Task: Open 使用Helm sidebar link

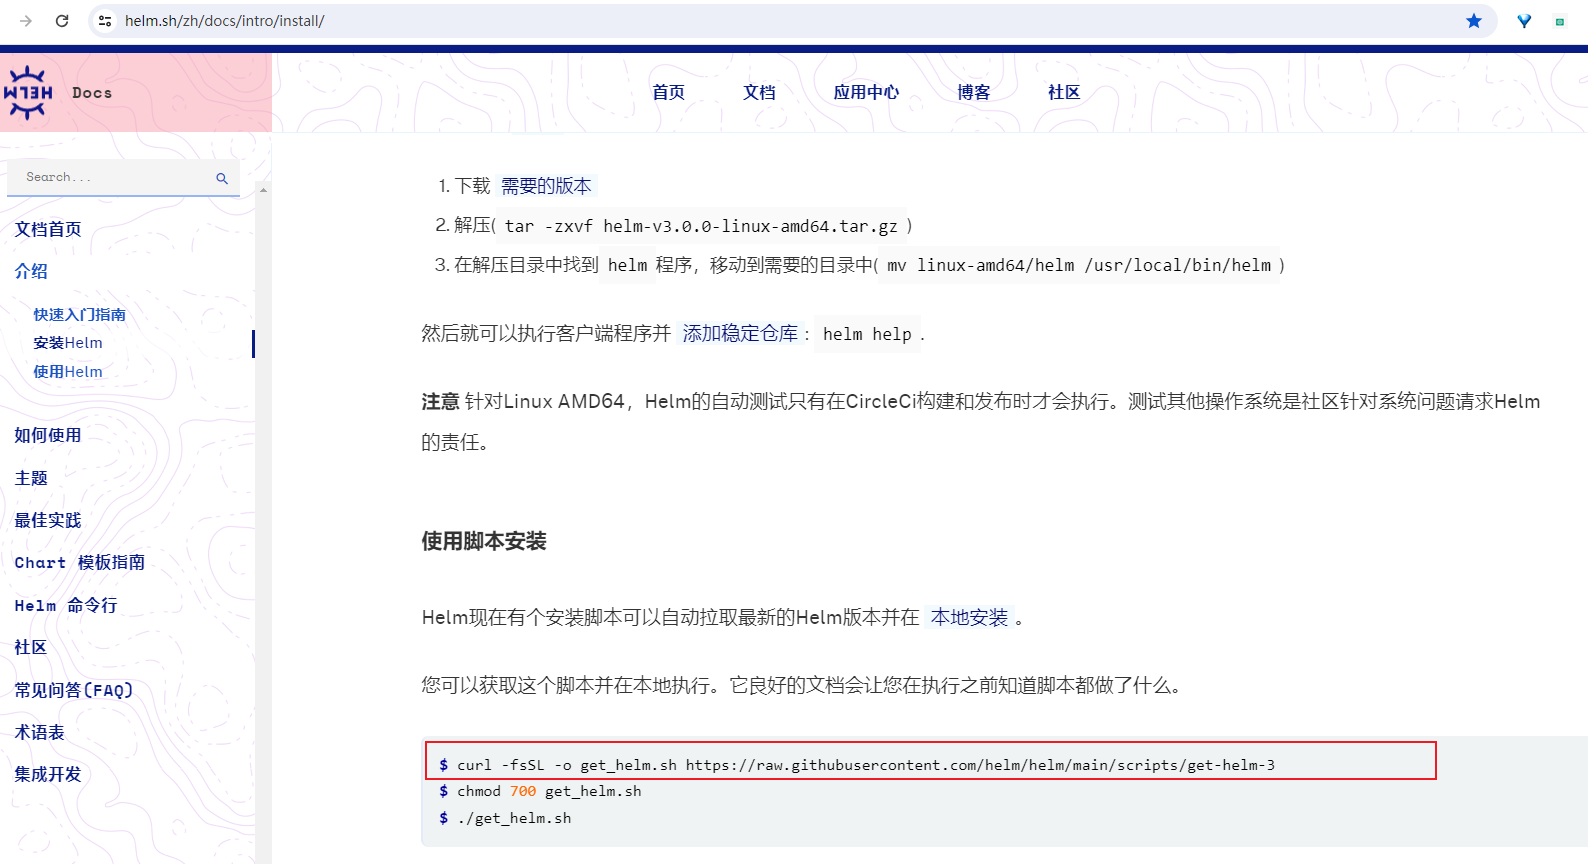Action: 68,372
